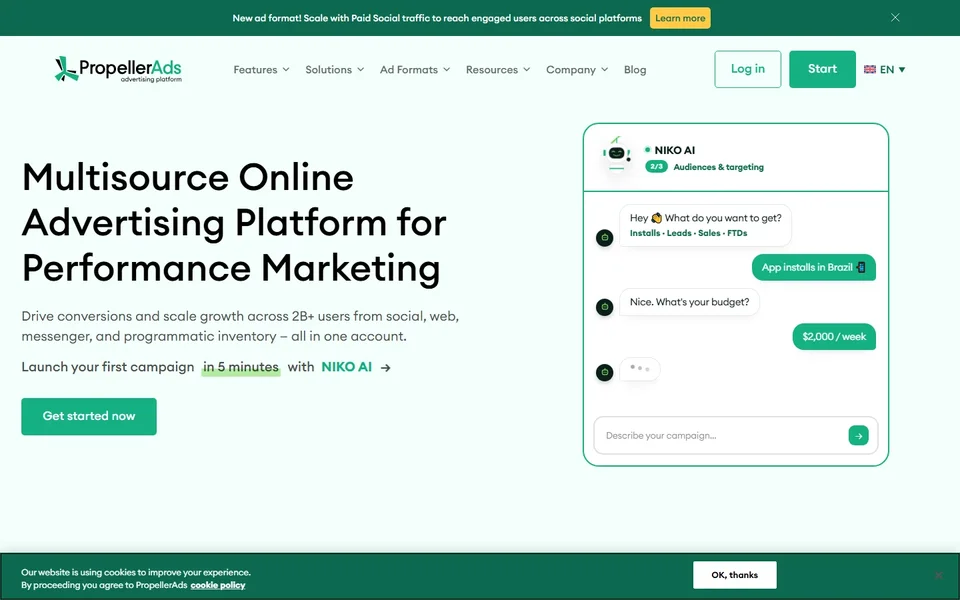Click the 2/3 step badge
The width and height of the screenshot is (960, 600).
point(656,167)
